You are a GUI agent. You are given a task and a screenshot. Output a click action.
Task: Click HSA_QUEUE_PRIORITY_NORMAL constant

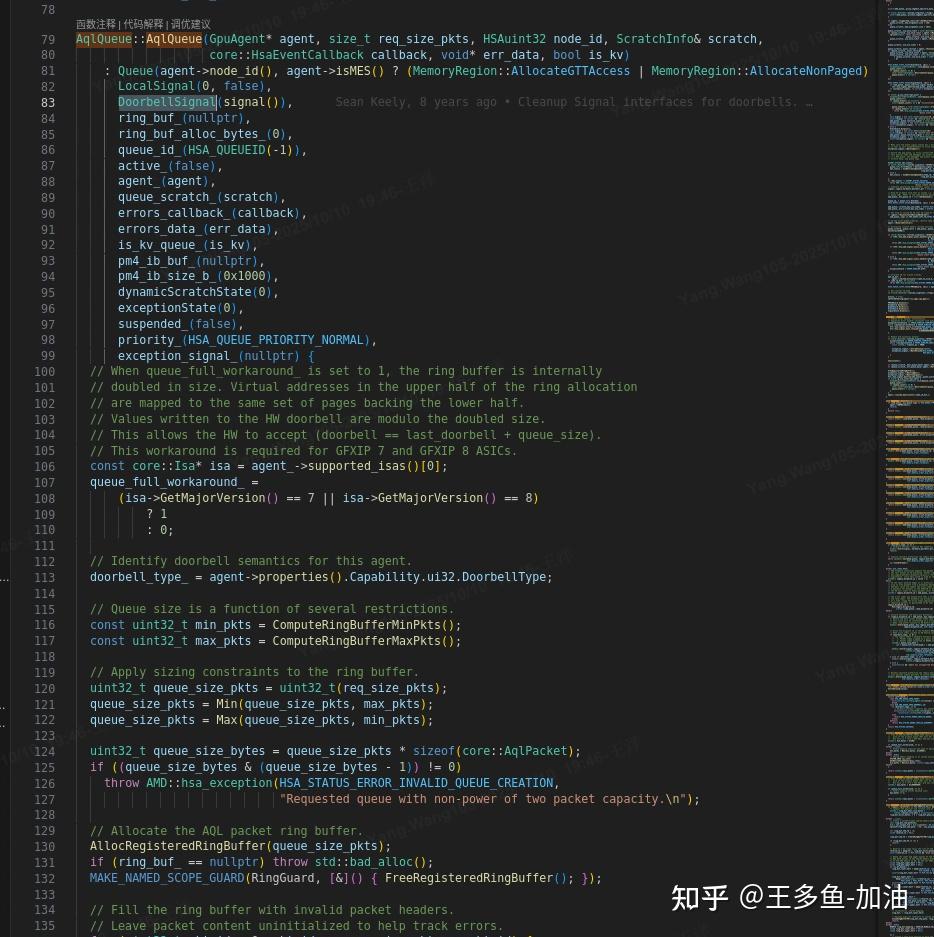pos(275,340)
